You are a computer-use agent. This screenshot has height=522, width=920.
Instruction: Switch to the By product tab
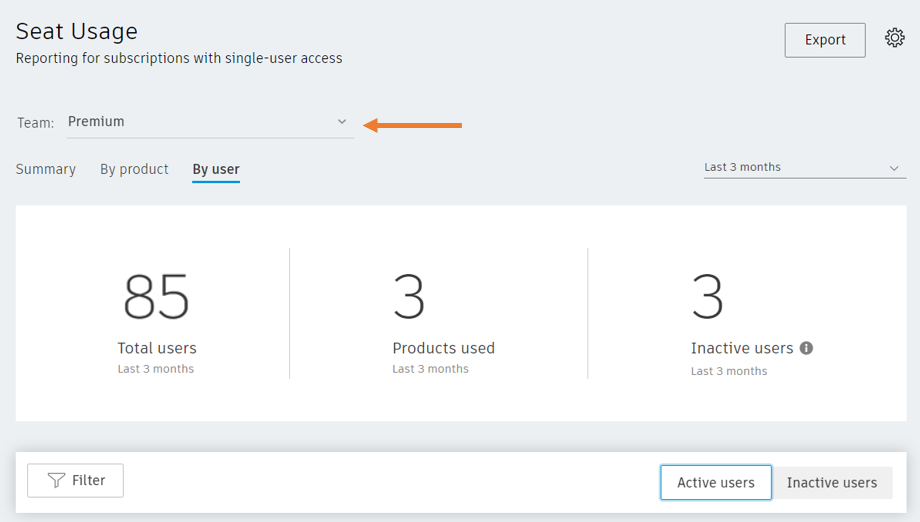click(x=134, y=169)
